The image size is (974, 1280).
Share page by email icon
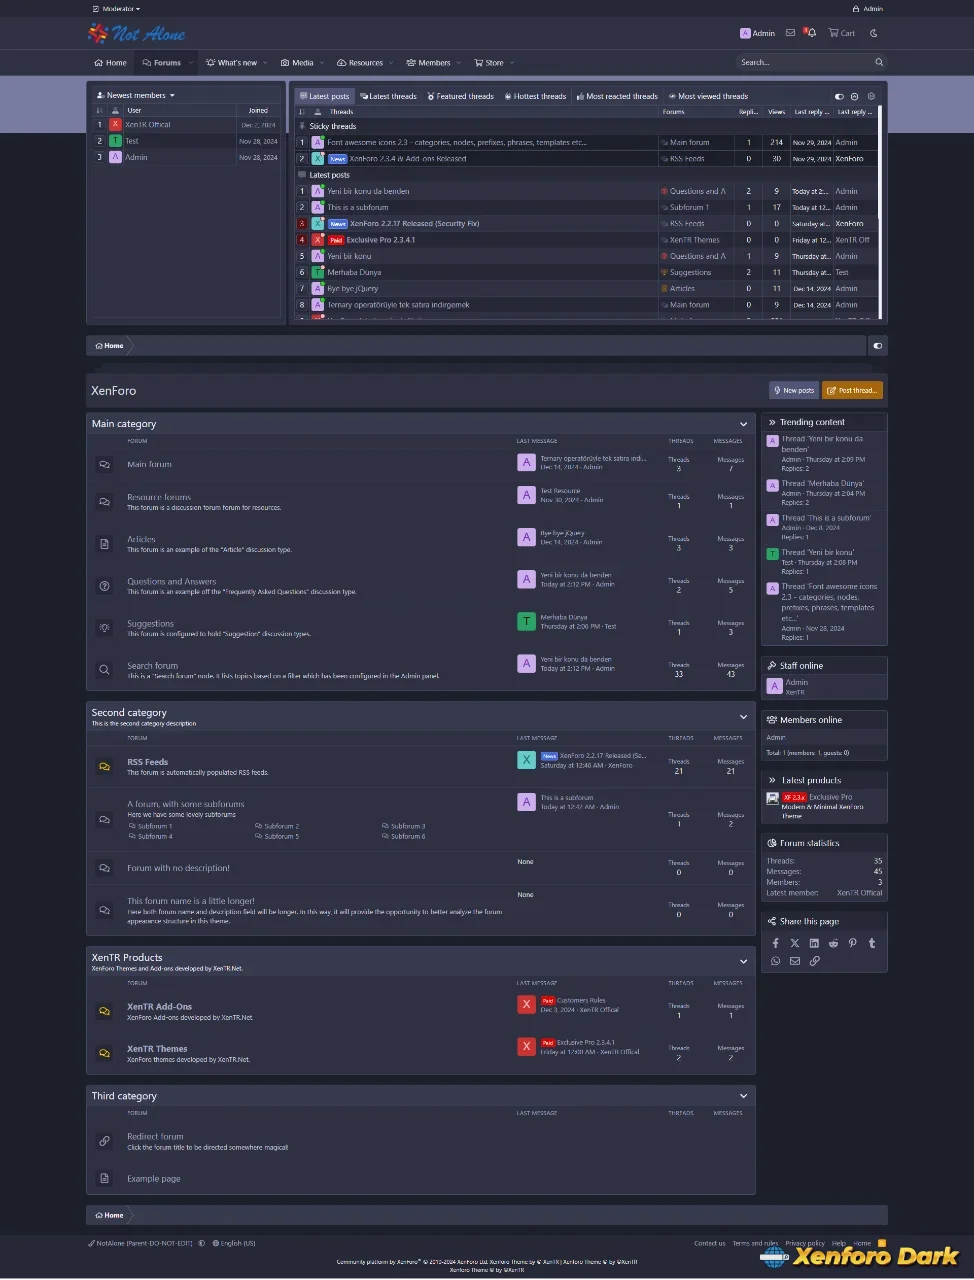(795, 961)
